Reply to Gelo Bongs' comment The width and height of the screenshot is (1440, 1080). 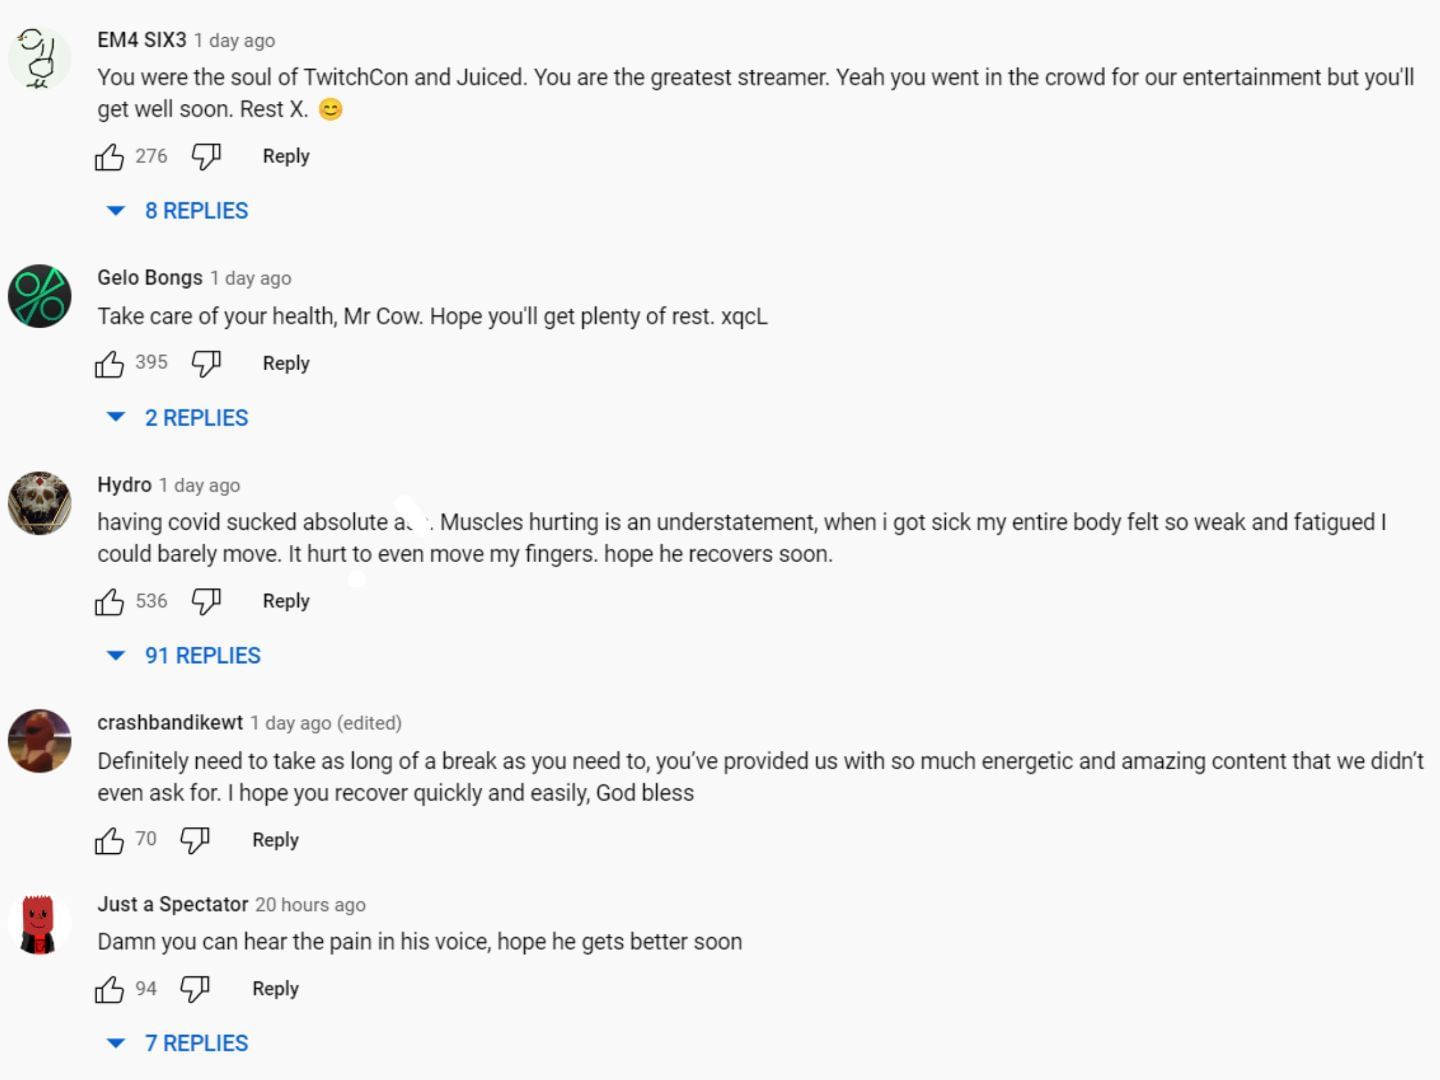286,364
